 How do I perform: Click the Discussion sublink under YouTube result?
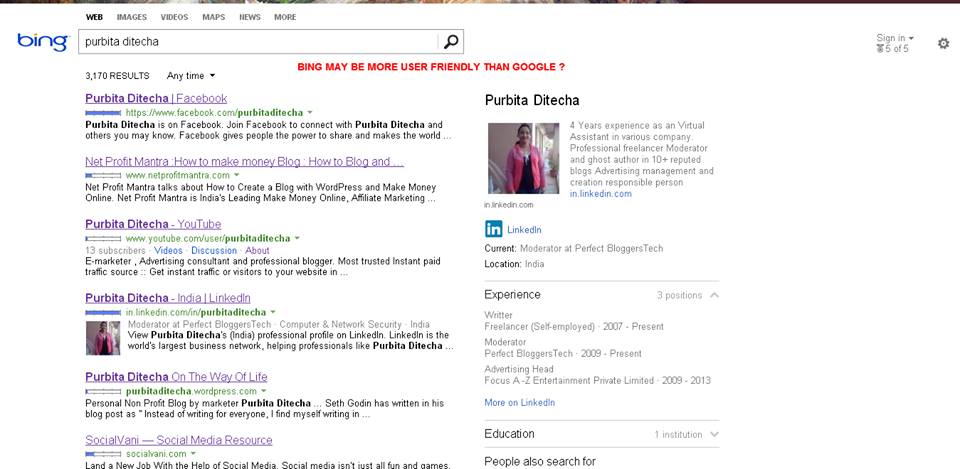tap(214, 250)
